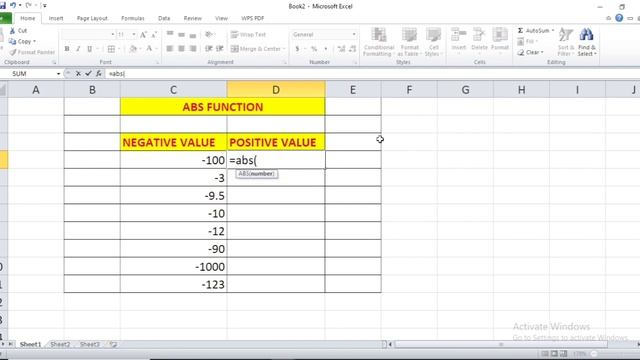The height and width of the screenshot is (360, 640).
Task: Click the horizontal scrollbar thumb
Action: tap(501, 344)
